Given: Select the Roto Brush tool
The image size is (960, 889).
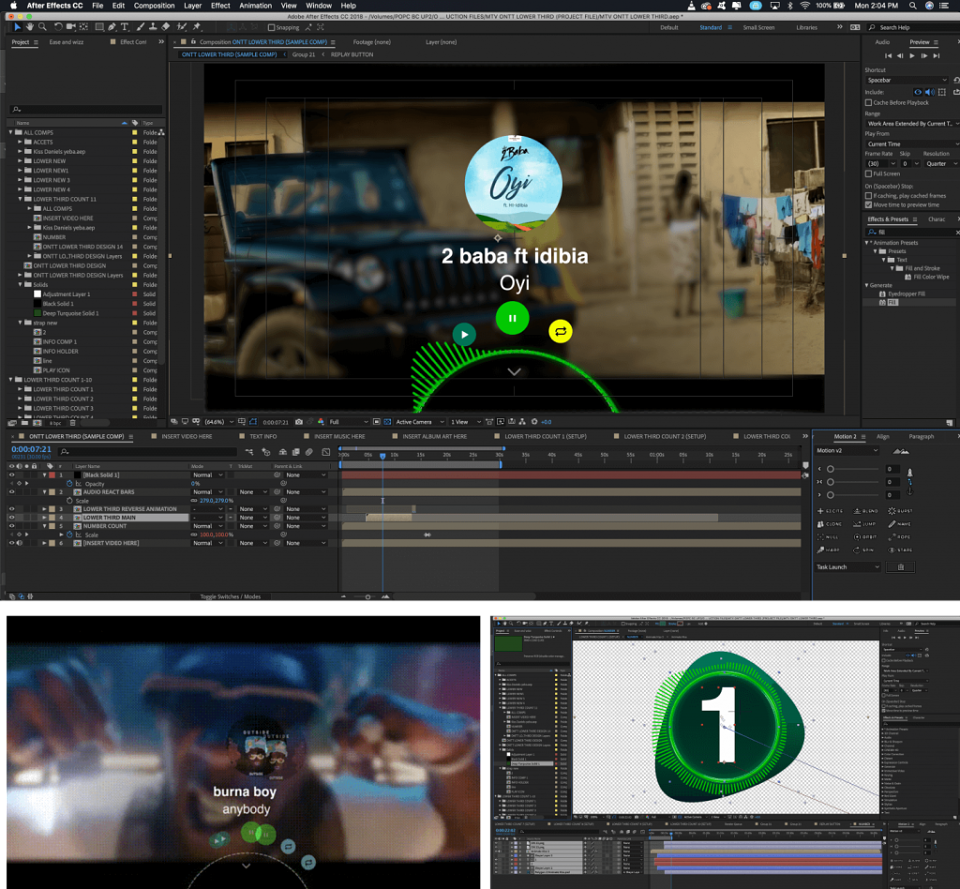Looking at the screenshot, I should [181, 27].
